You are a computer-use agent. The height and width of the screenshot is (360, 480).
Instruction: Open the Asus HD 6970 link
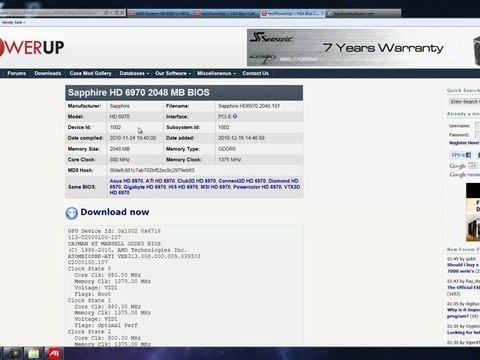click(126, 181)
